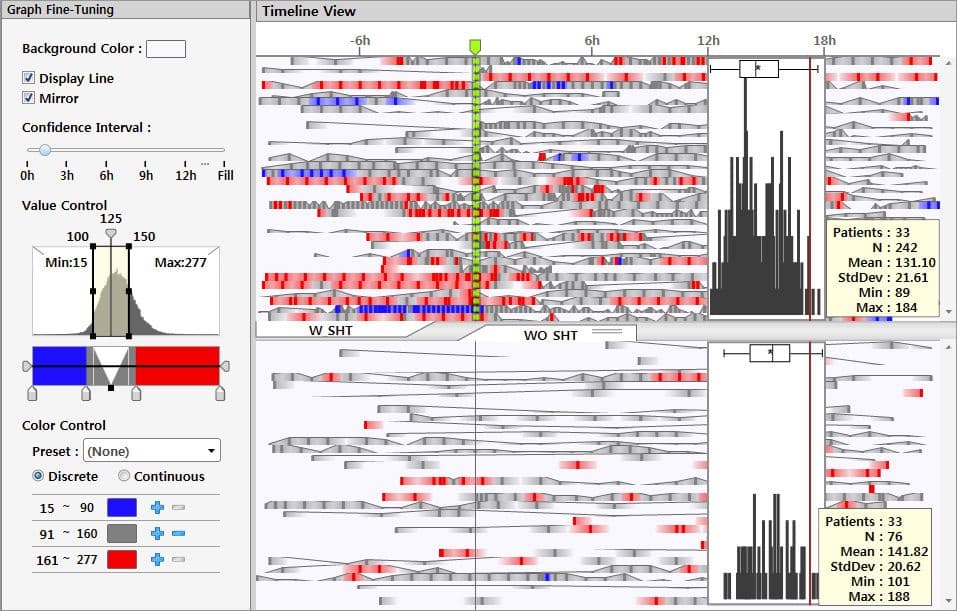The width and height of the screenshot is (957, 611).
Task: Switch to the W SHT tab
Action: click(330, 331)
